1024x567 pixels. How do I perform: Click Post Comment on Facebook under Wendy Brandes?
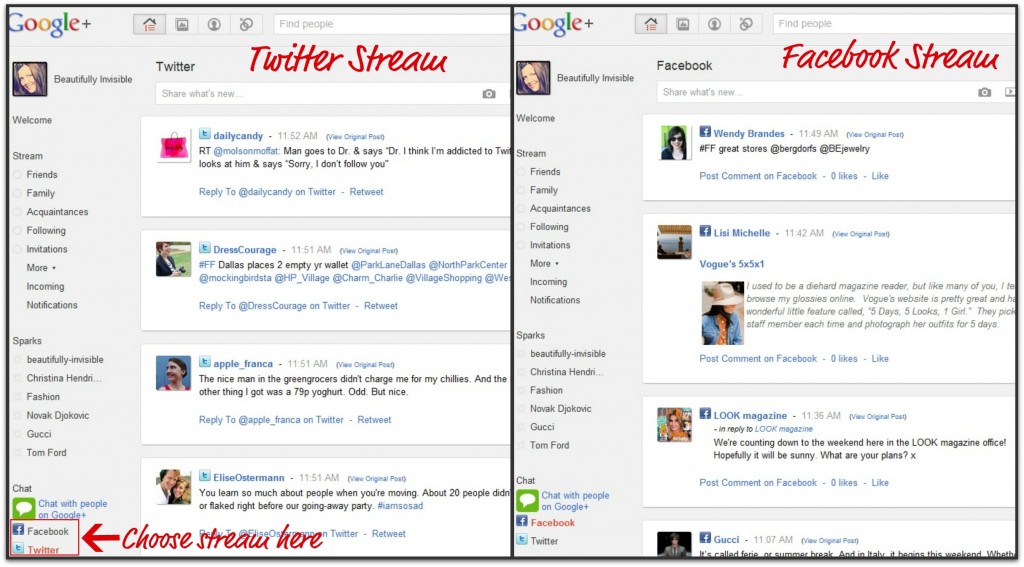[x=758, y=176]
